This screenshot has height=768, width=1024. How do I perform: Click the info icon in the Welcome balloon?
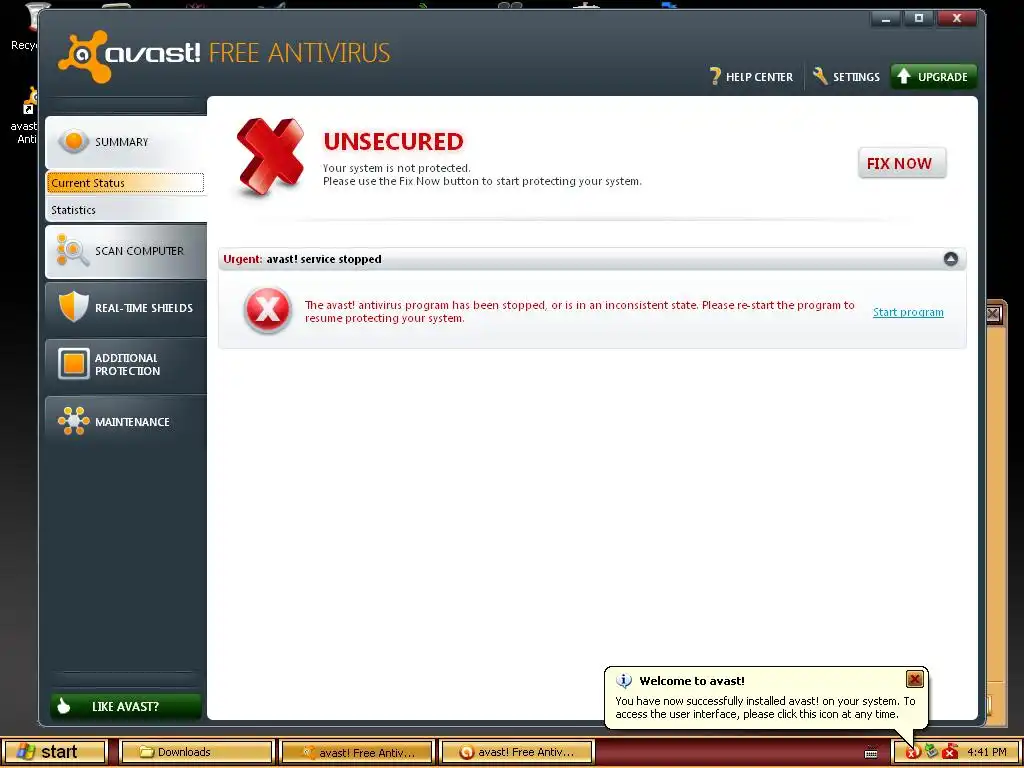point(624,680)
